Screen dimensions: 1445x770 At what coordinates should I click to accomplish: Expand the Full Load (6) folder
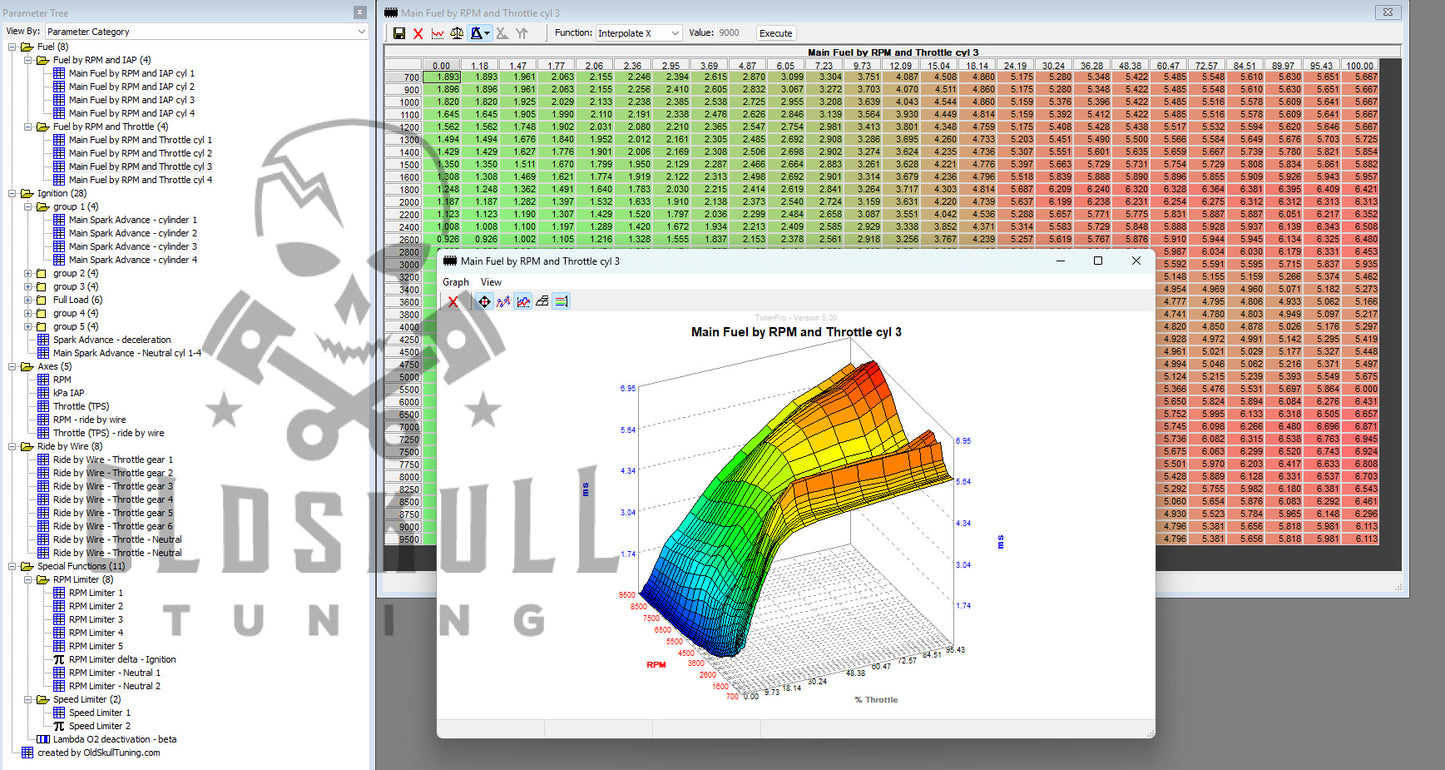tap(29, 300)
